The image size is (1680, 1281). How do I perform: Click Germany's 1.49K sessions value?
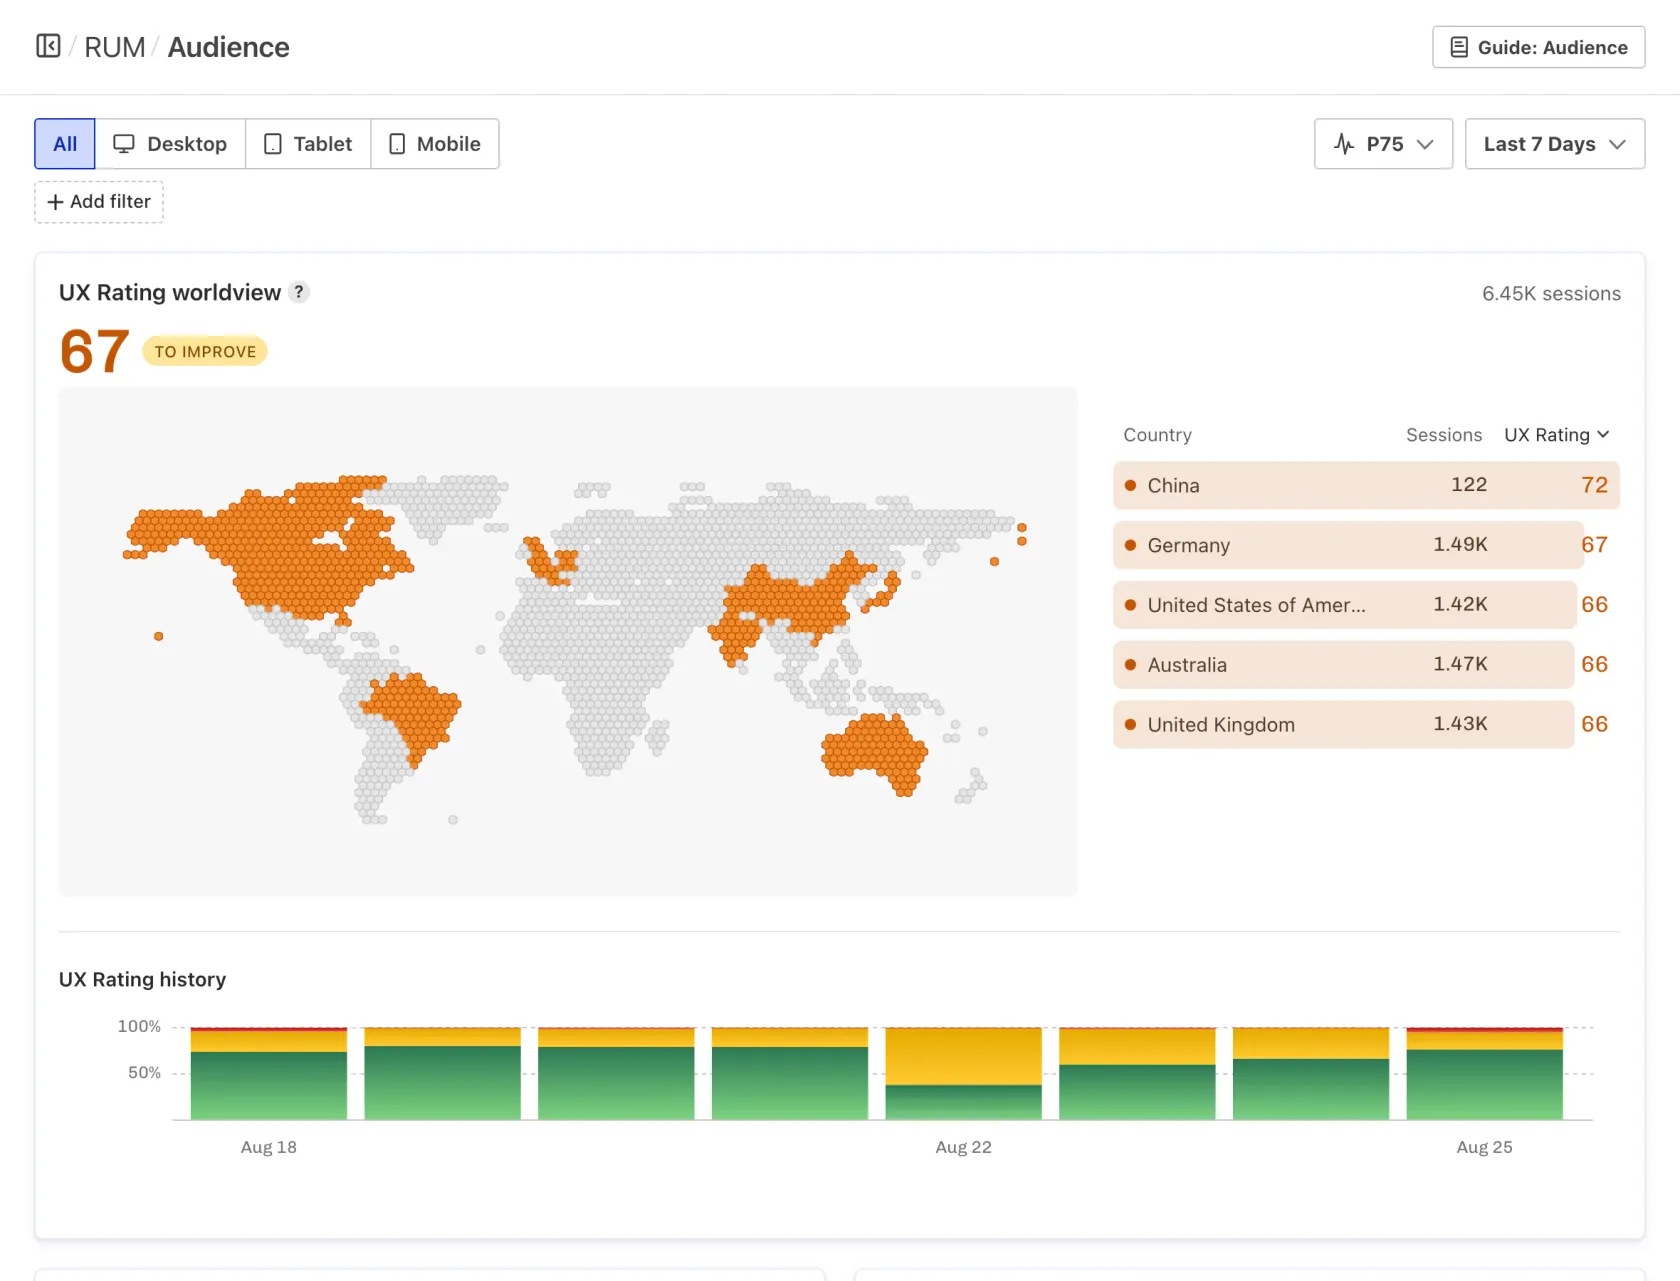pos(1460,544)
